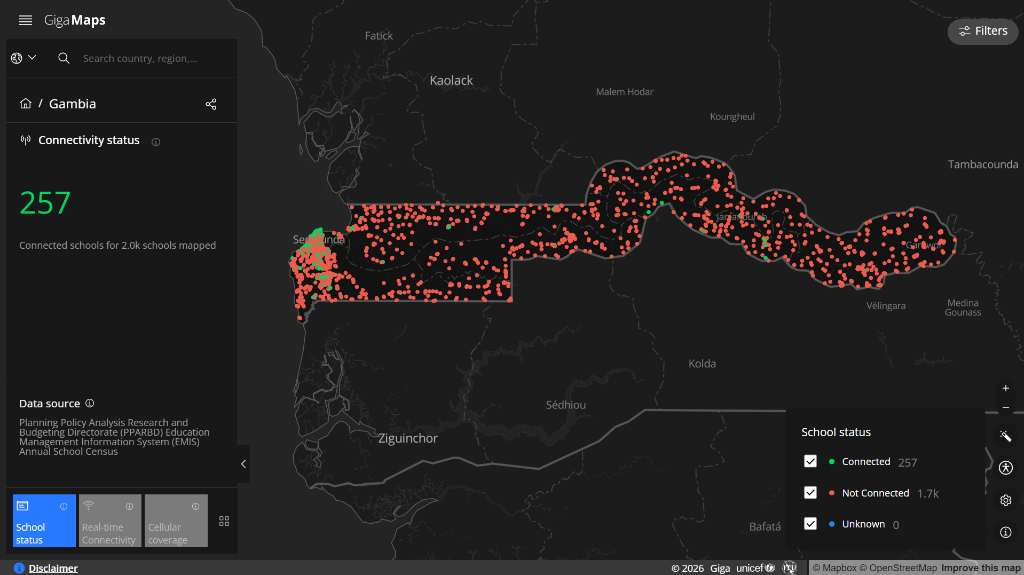Click the Disclaimer info icon

pos(19,568)
